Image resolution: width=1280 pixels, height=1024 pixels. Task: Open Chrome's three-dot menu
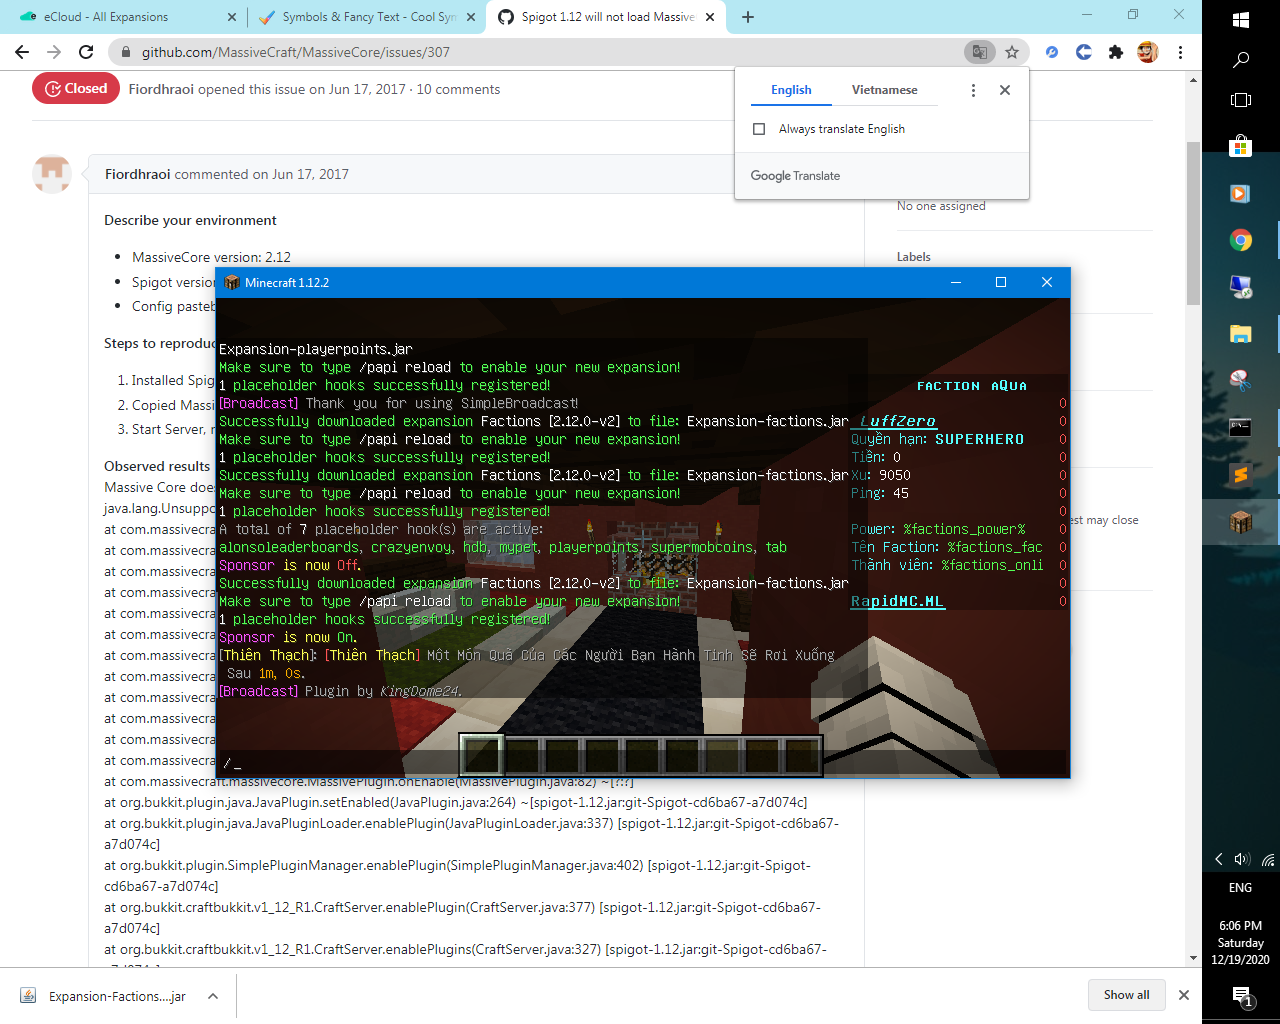(1180, 52)
